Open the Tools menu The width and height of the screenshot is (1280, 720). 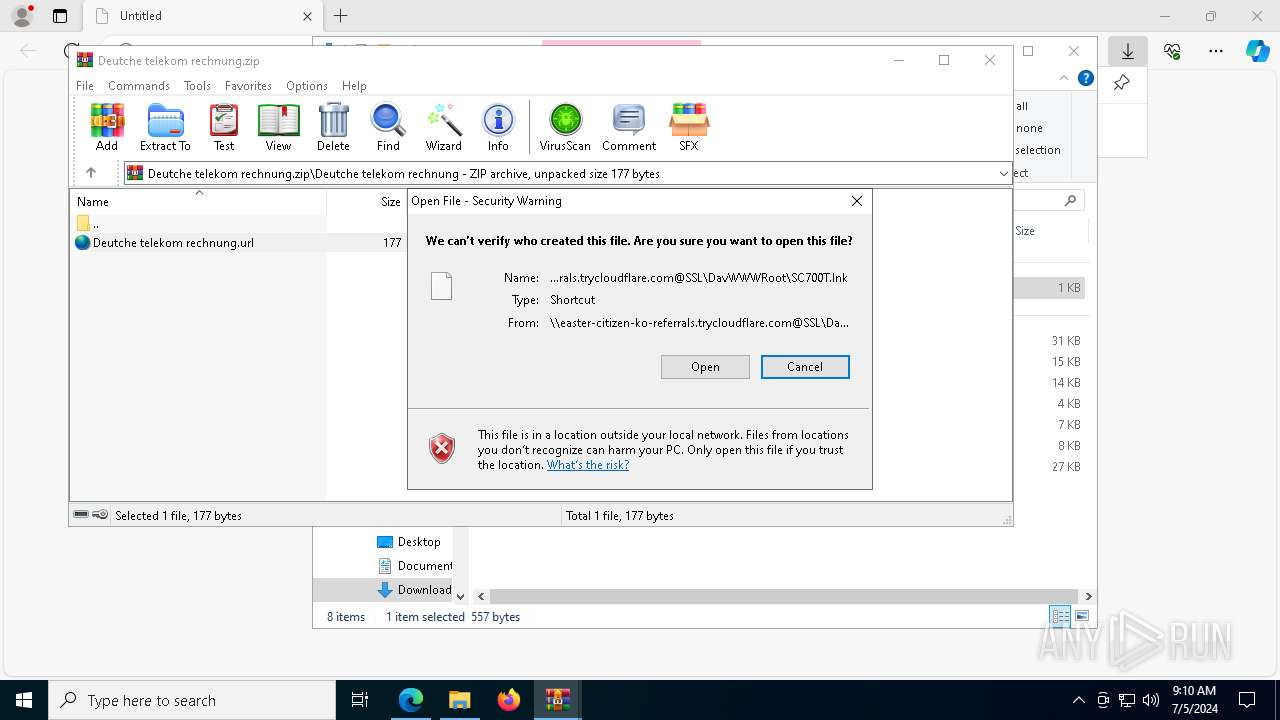click(197, 86)
